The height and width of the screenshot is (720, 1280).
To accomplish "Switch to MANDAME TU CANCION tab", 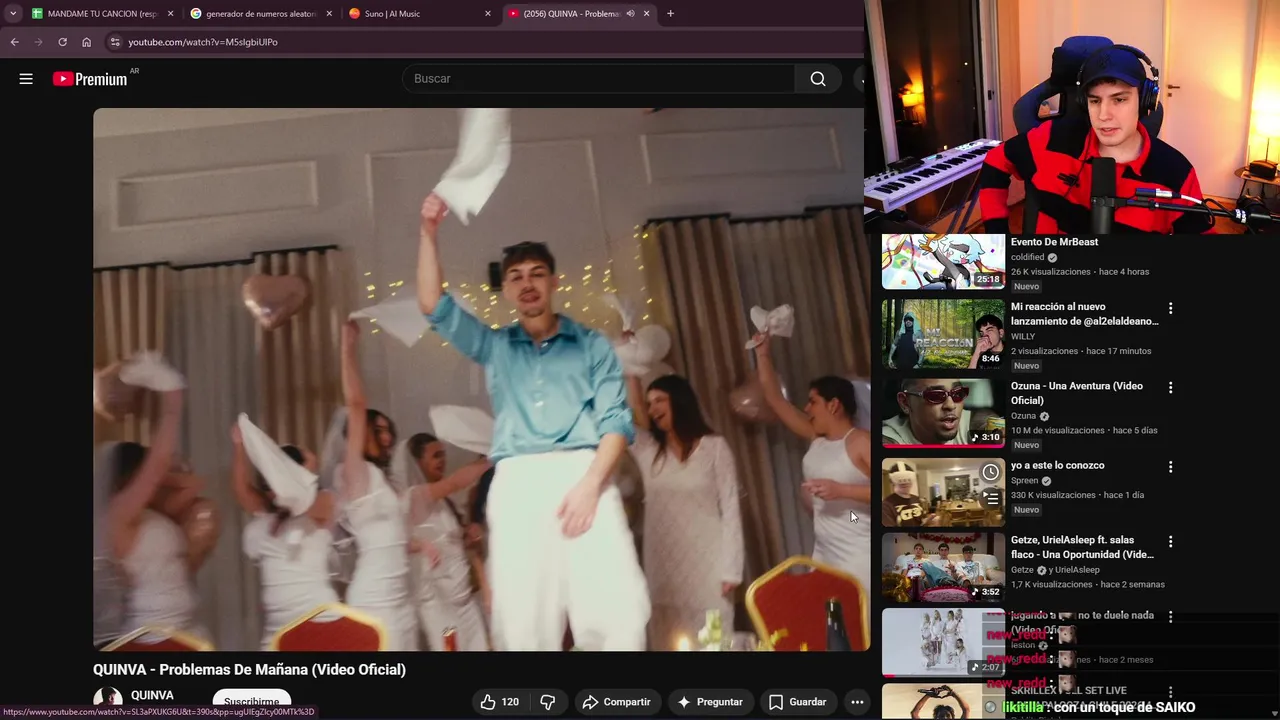I will (102, 13).
